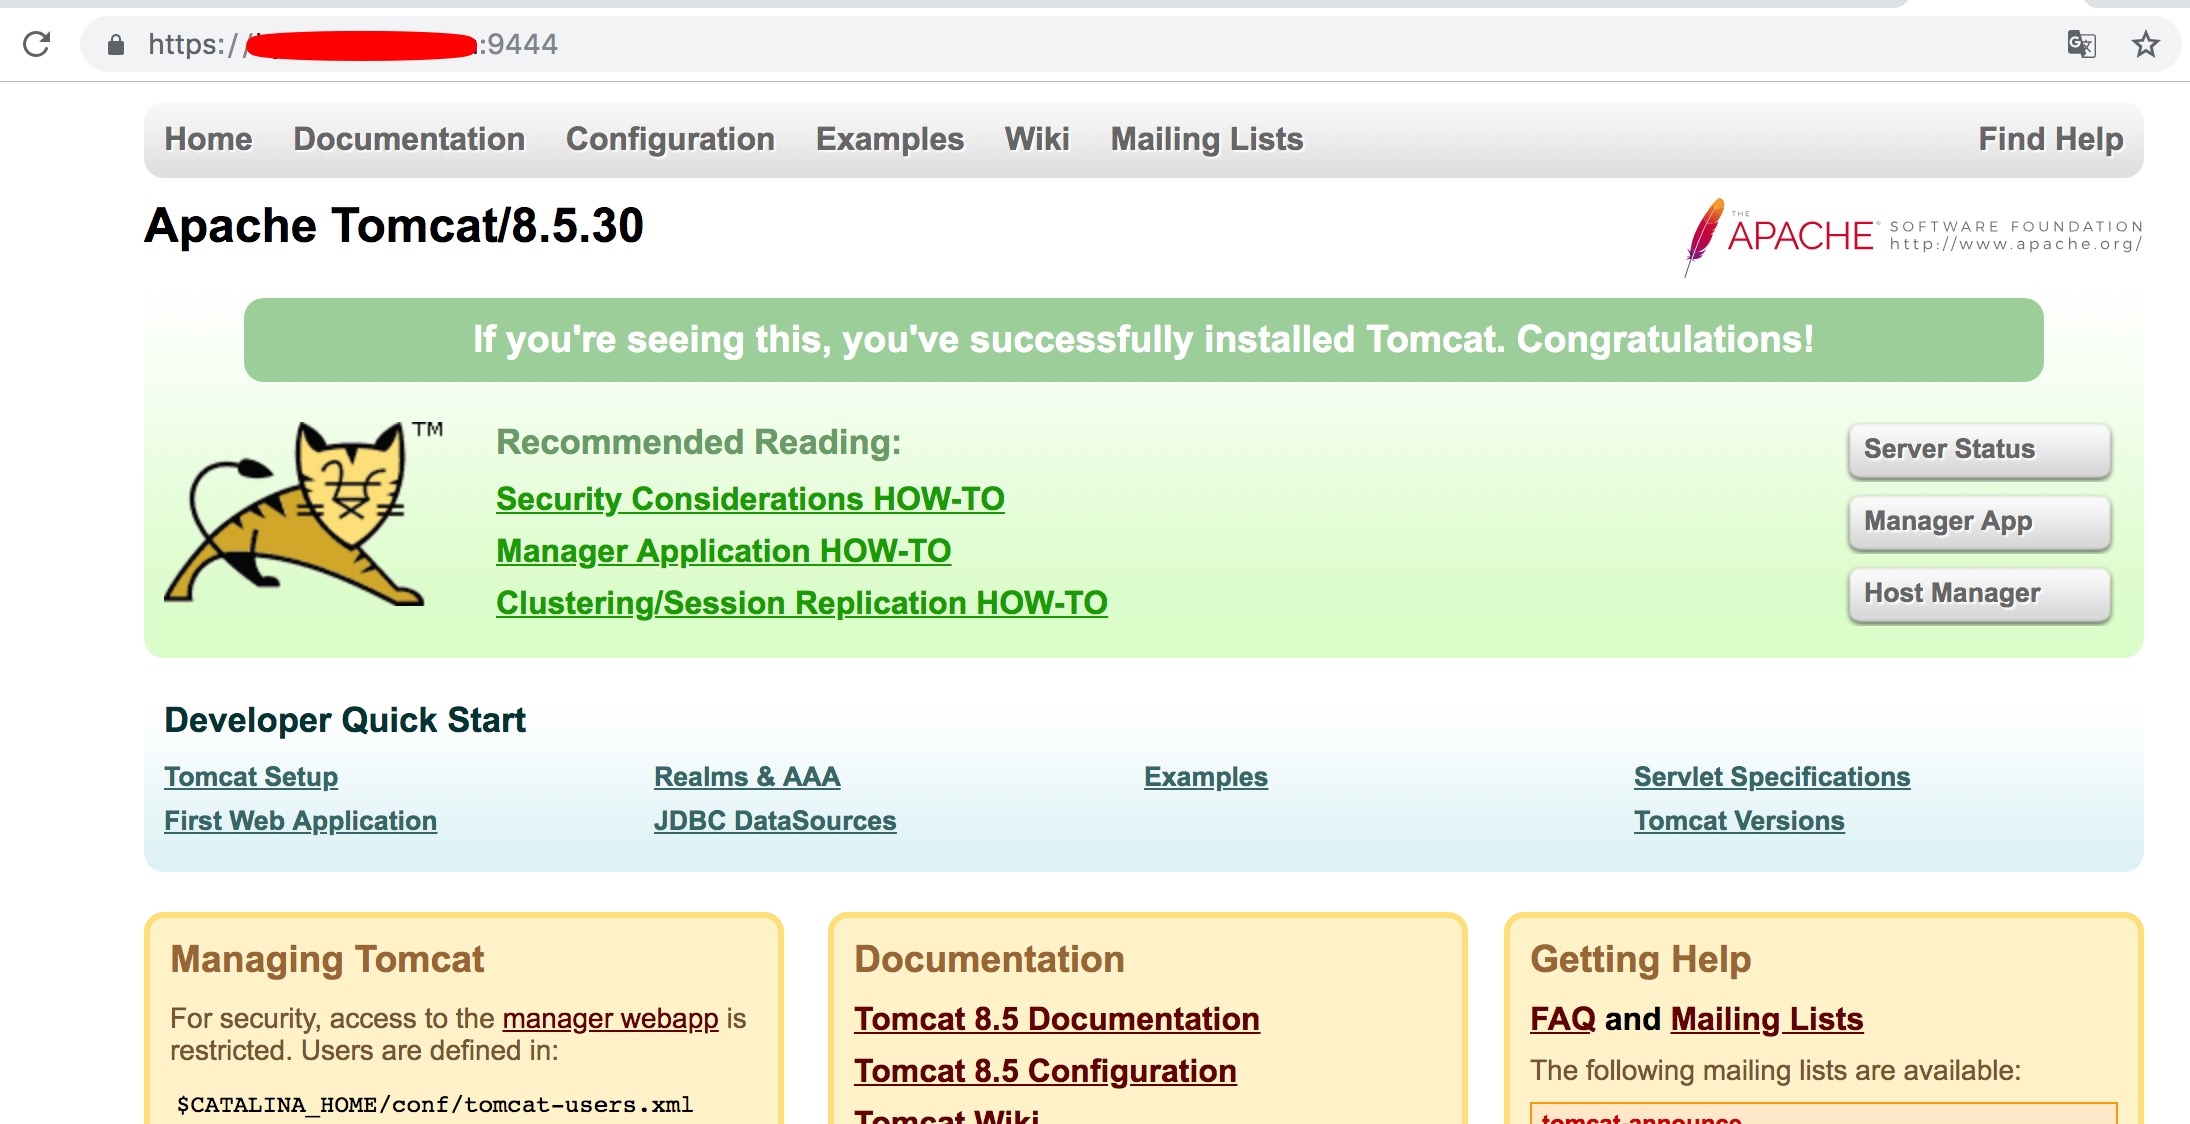Open the Tomcat 8.5 Documentation link

(1057, 1018)
